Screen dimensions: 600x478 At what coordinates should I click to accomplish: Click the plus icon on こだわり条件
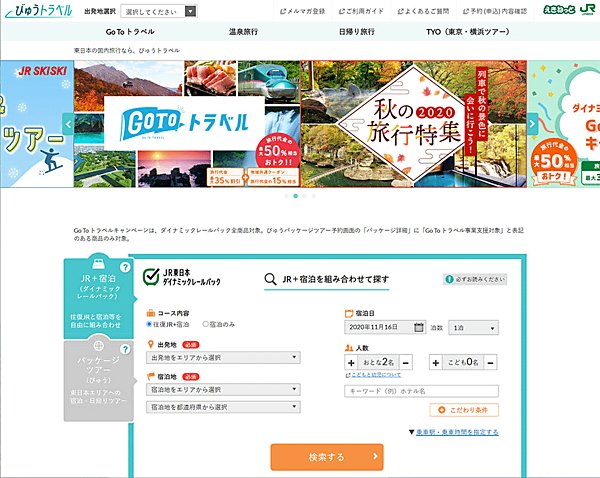click(x=442, y=410)
